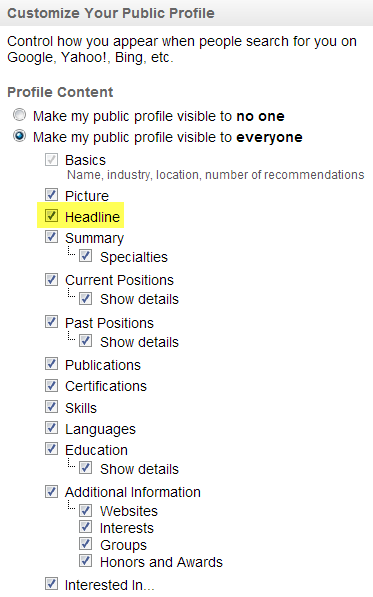373x597 pixels.
Task: Disable Certifications visibility
Action: tap(51, 385)
